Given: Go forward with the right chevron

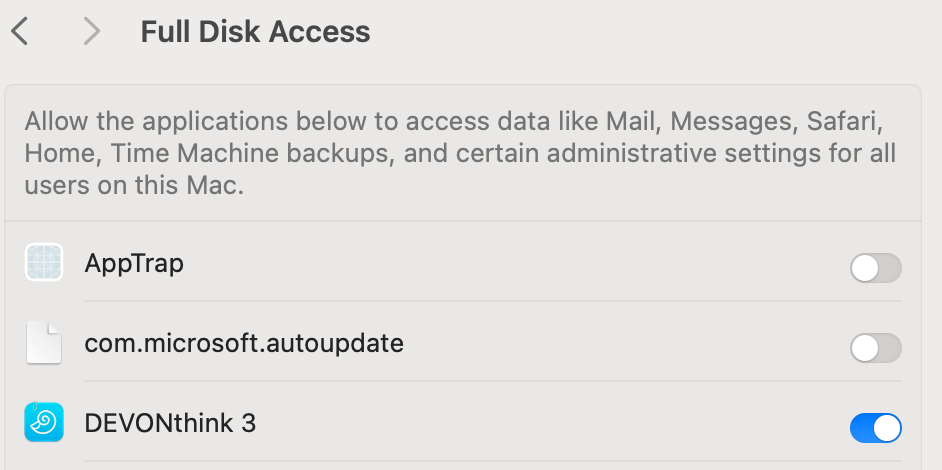Looking at the screenshot, I should 92,32.
